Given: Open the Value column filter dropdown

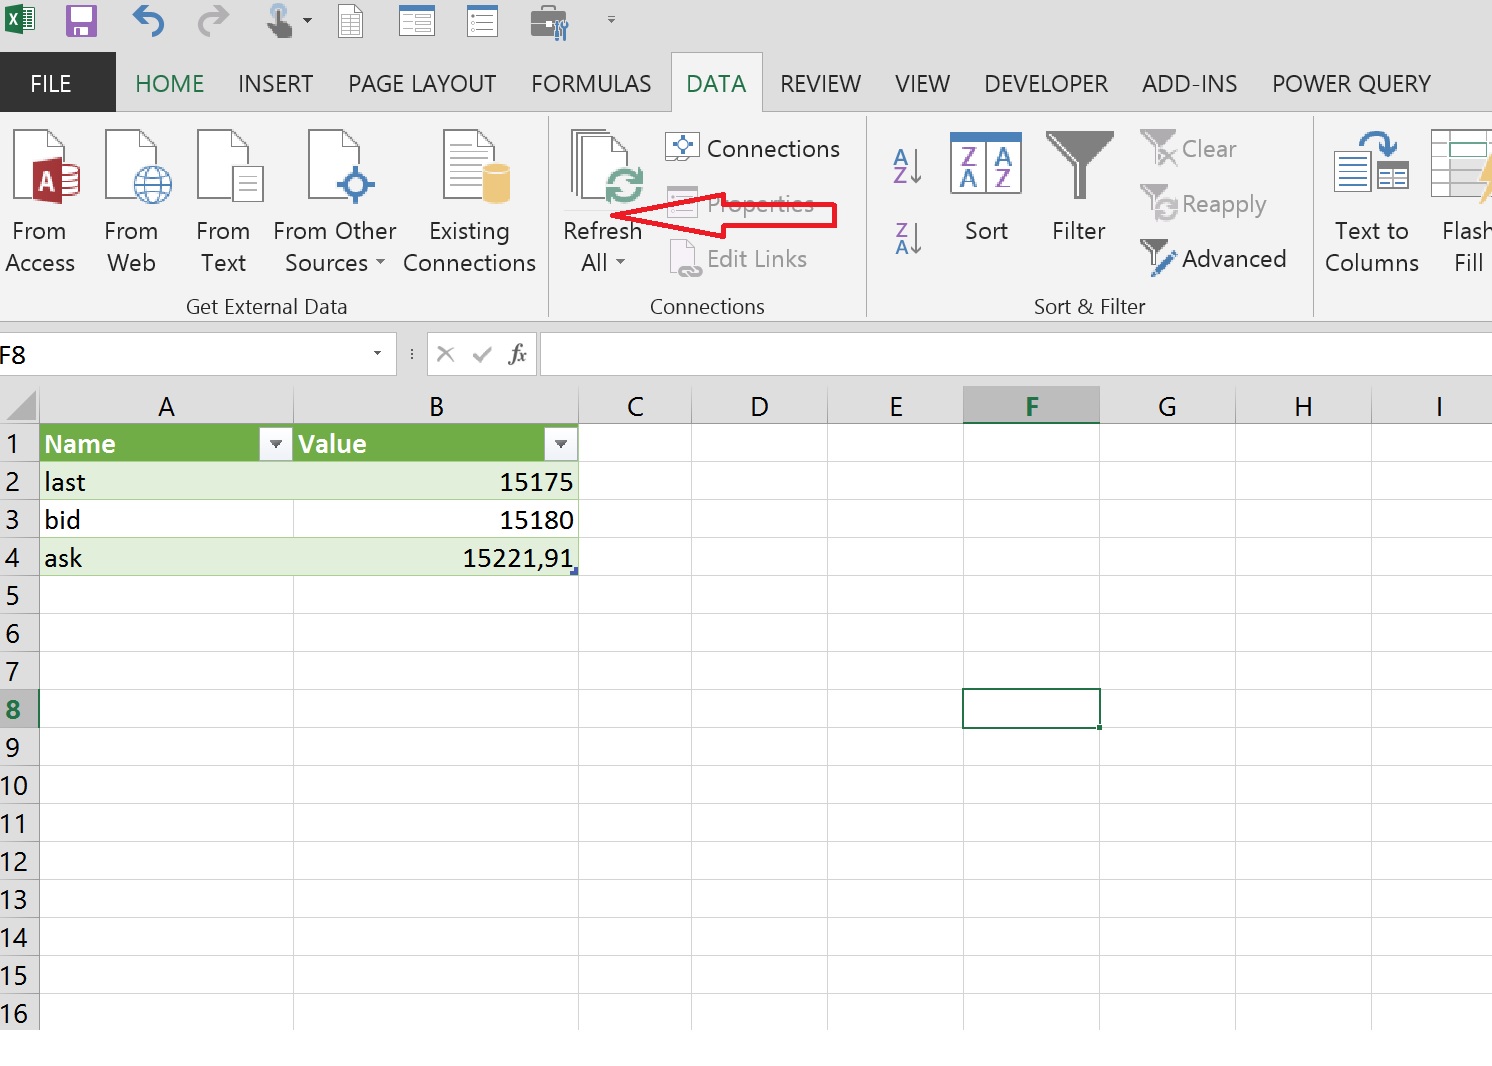Looking at the screenshot, I should coord(561,444).
